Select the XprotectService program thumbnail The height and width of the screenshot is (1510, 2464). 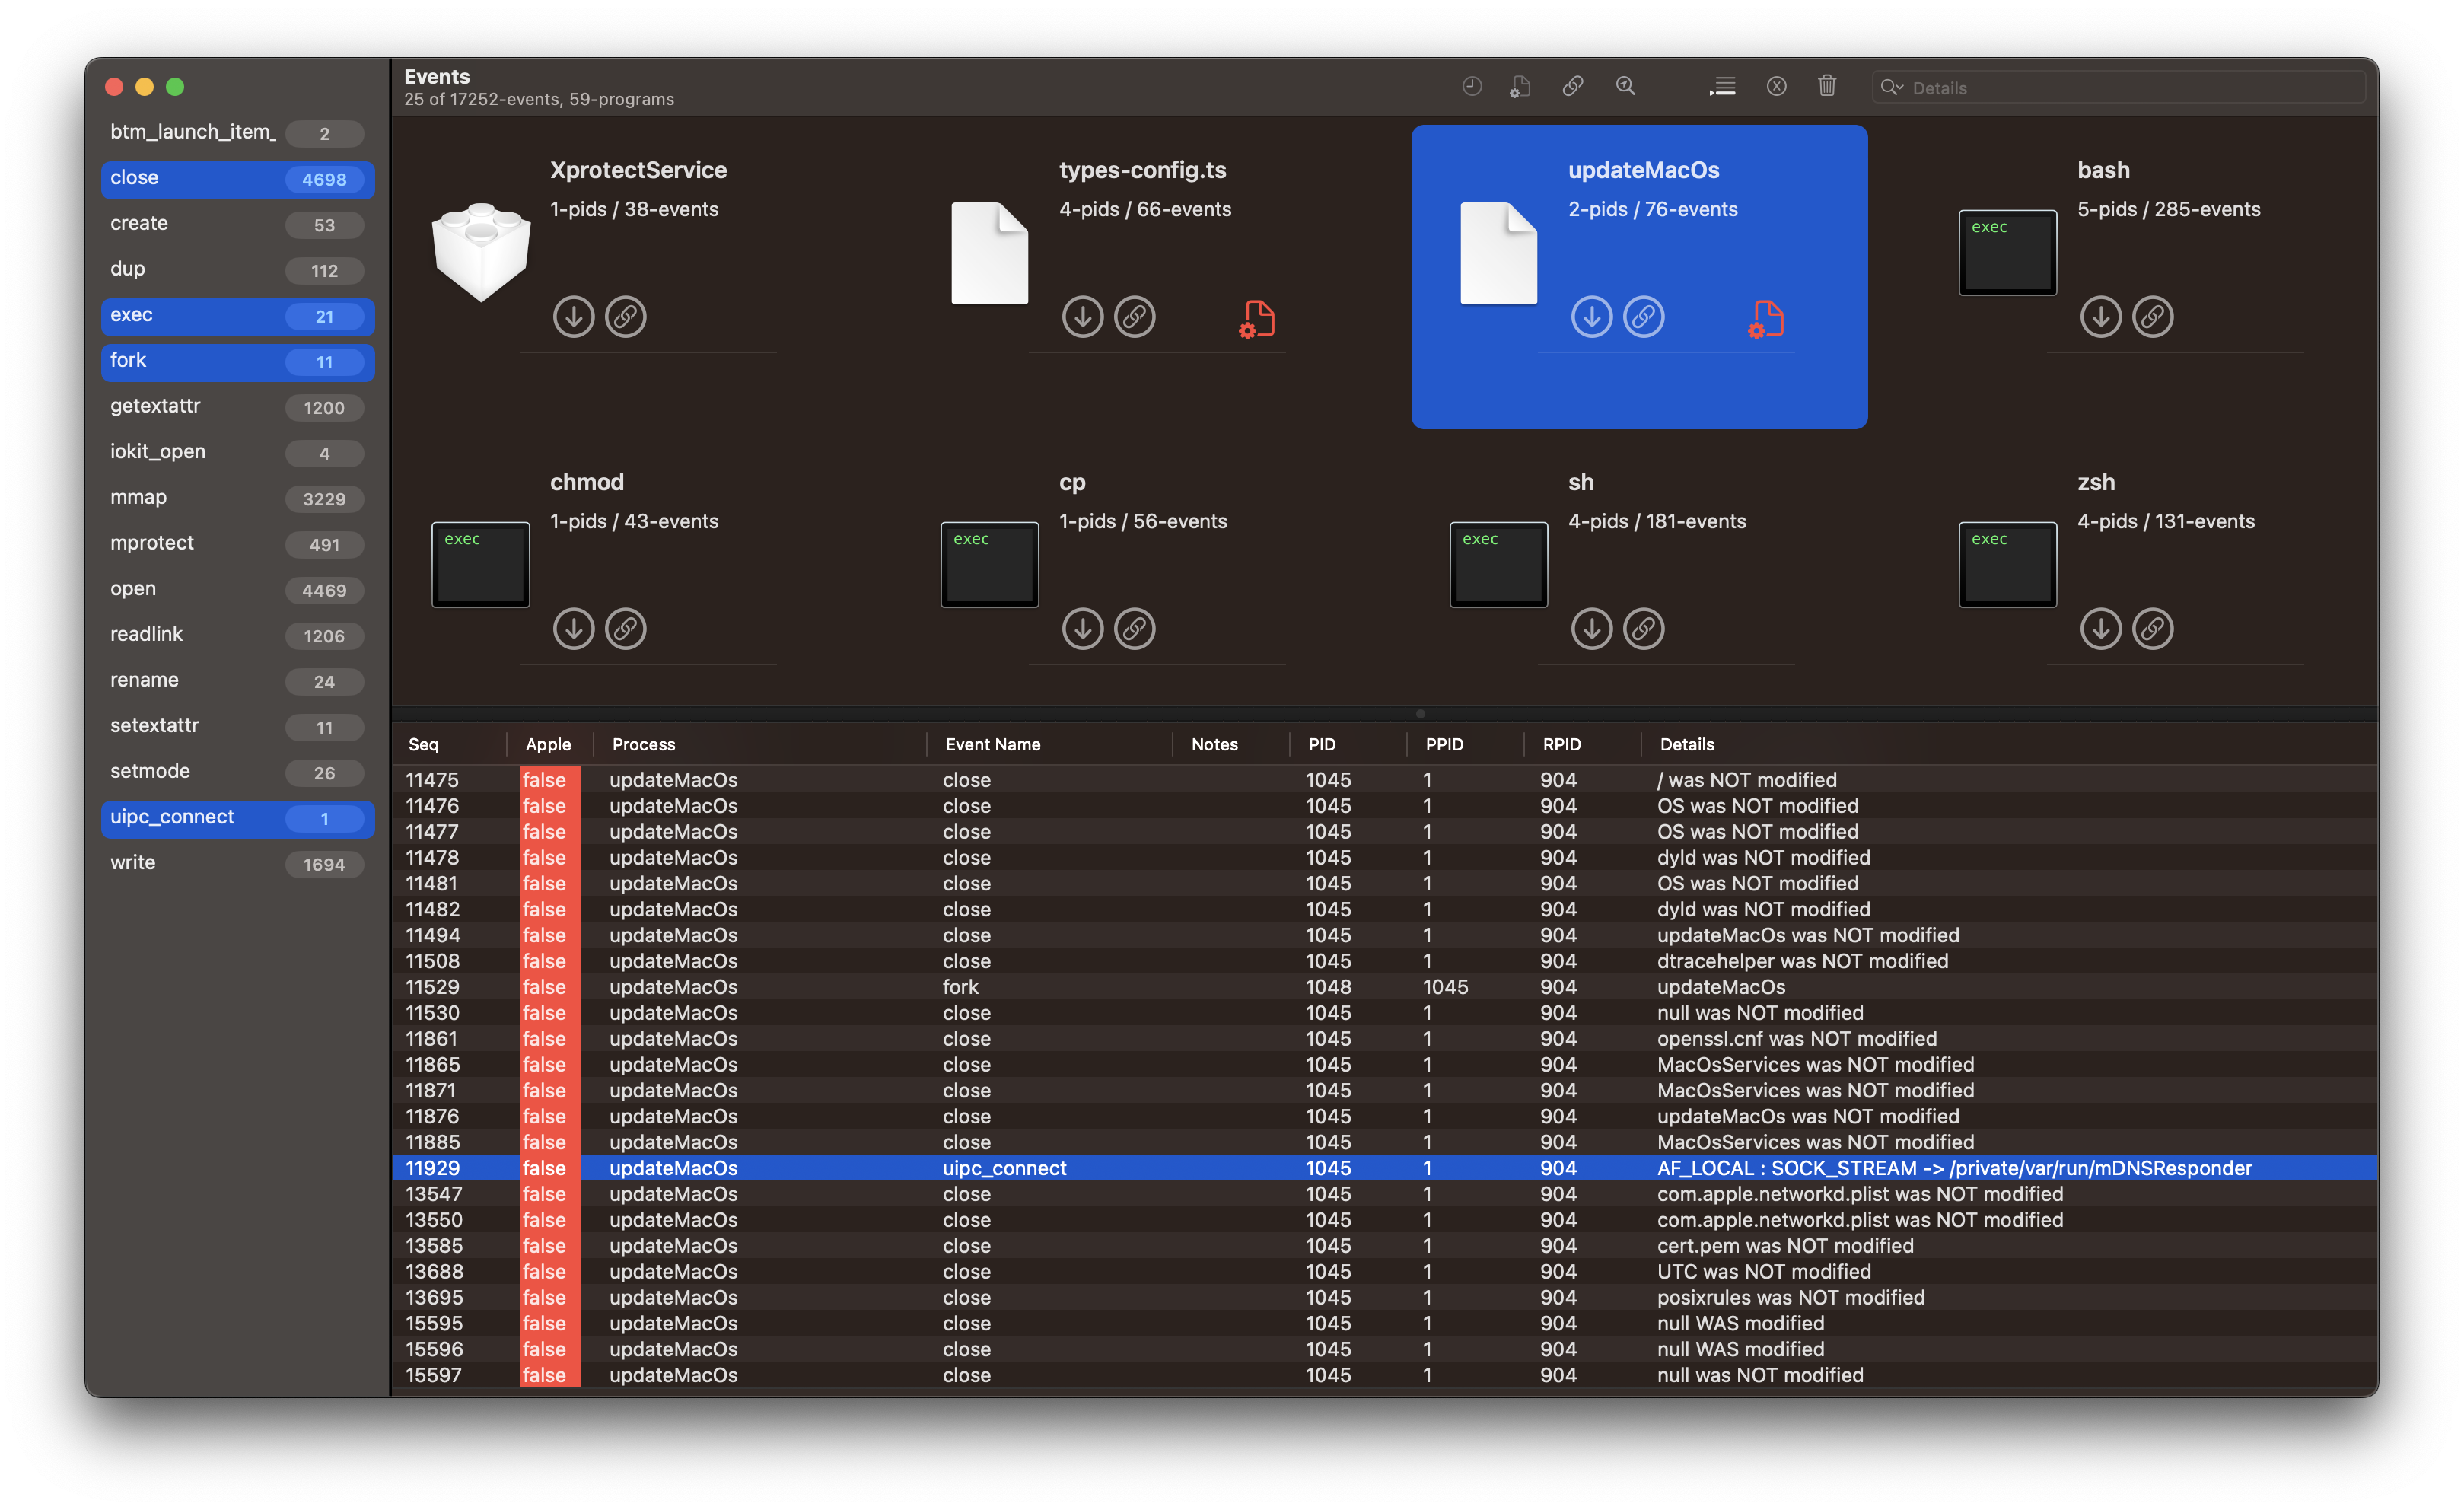[x=481, y=252]
